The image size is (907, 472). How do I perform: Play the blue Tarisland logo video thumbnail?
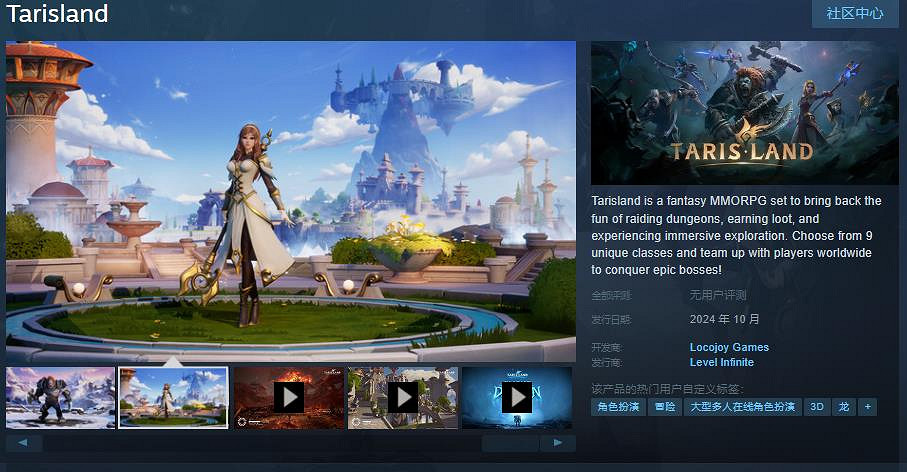516,398
